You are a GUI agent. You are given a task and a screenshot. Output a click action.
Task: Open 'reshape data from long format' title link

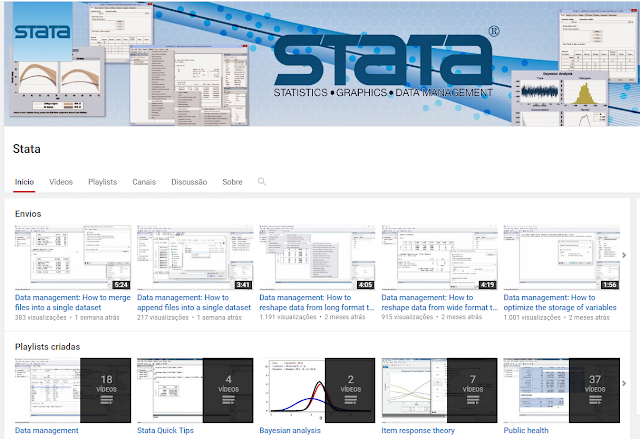317,302
